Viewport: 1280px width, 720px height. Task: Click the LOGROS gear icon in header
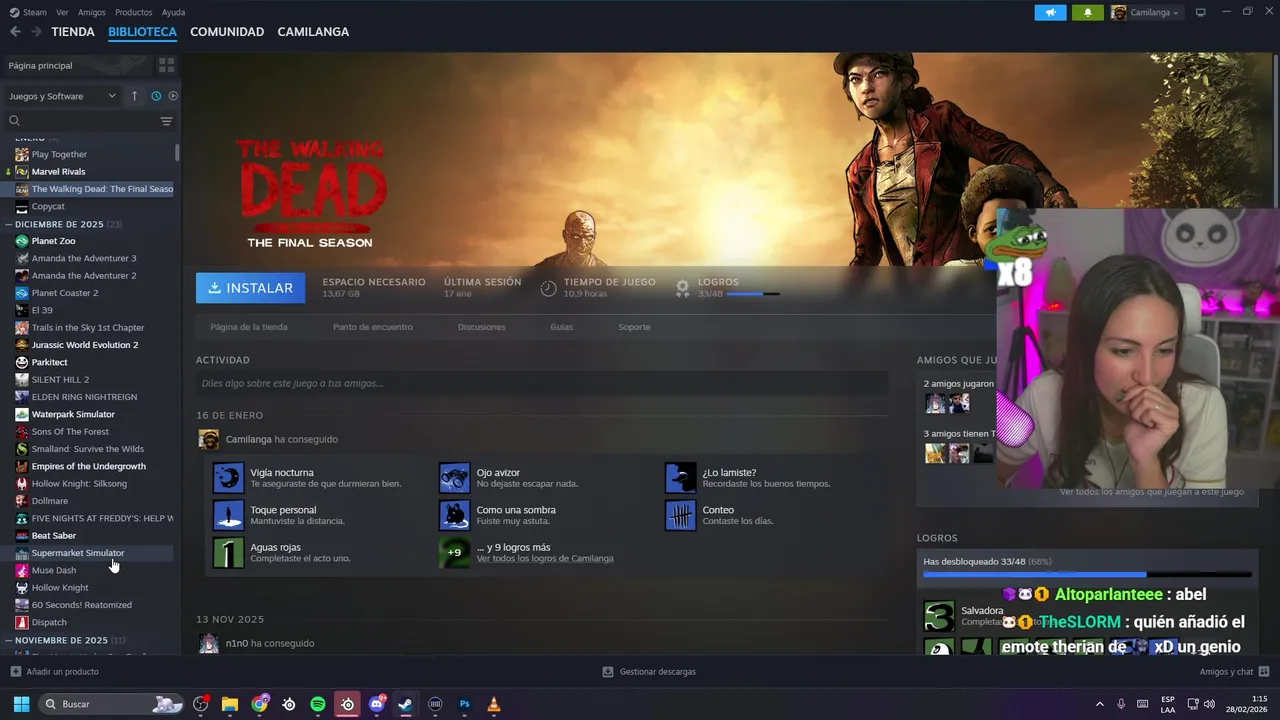point(682,288)
